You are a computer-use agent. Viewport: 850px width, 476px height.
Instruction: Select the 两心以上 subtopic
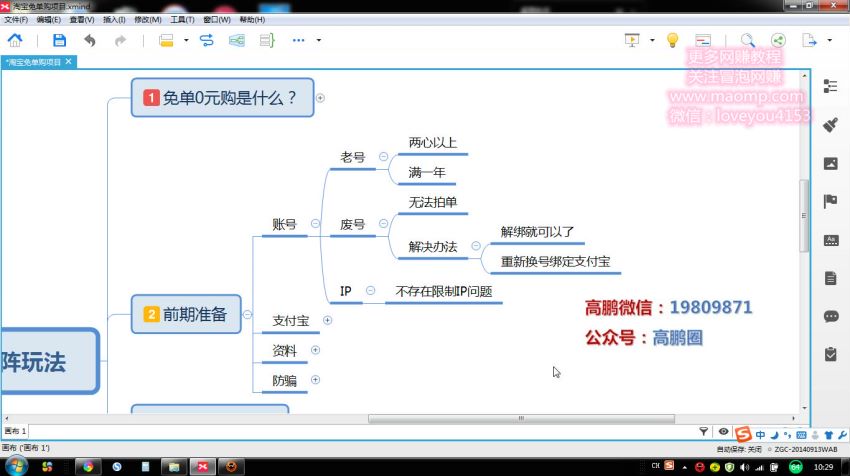pyautogui.click(x=433, y=143)
